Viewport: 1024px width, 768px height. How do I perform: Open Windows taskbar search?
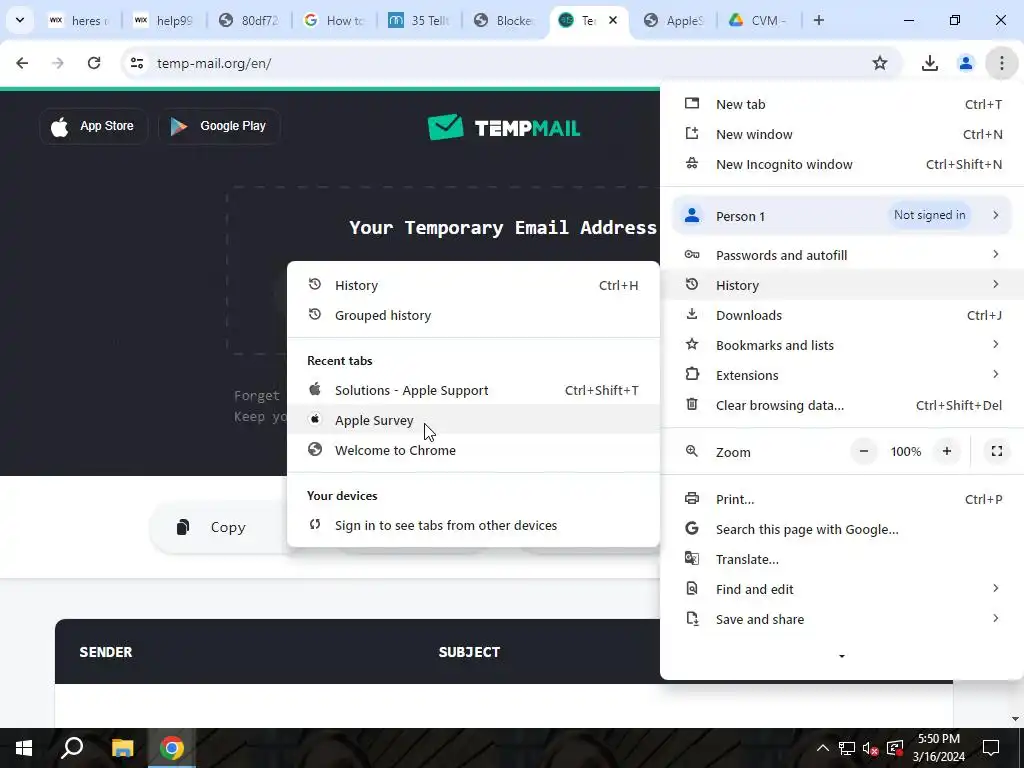[72, 748]
